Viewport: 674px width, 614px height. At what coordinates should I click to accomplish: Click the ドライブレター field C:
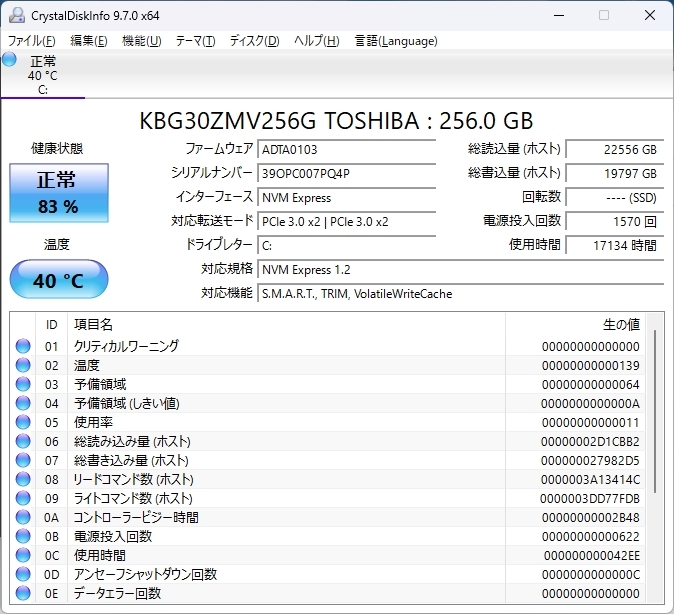[x=346, y=246]
